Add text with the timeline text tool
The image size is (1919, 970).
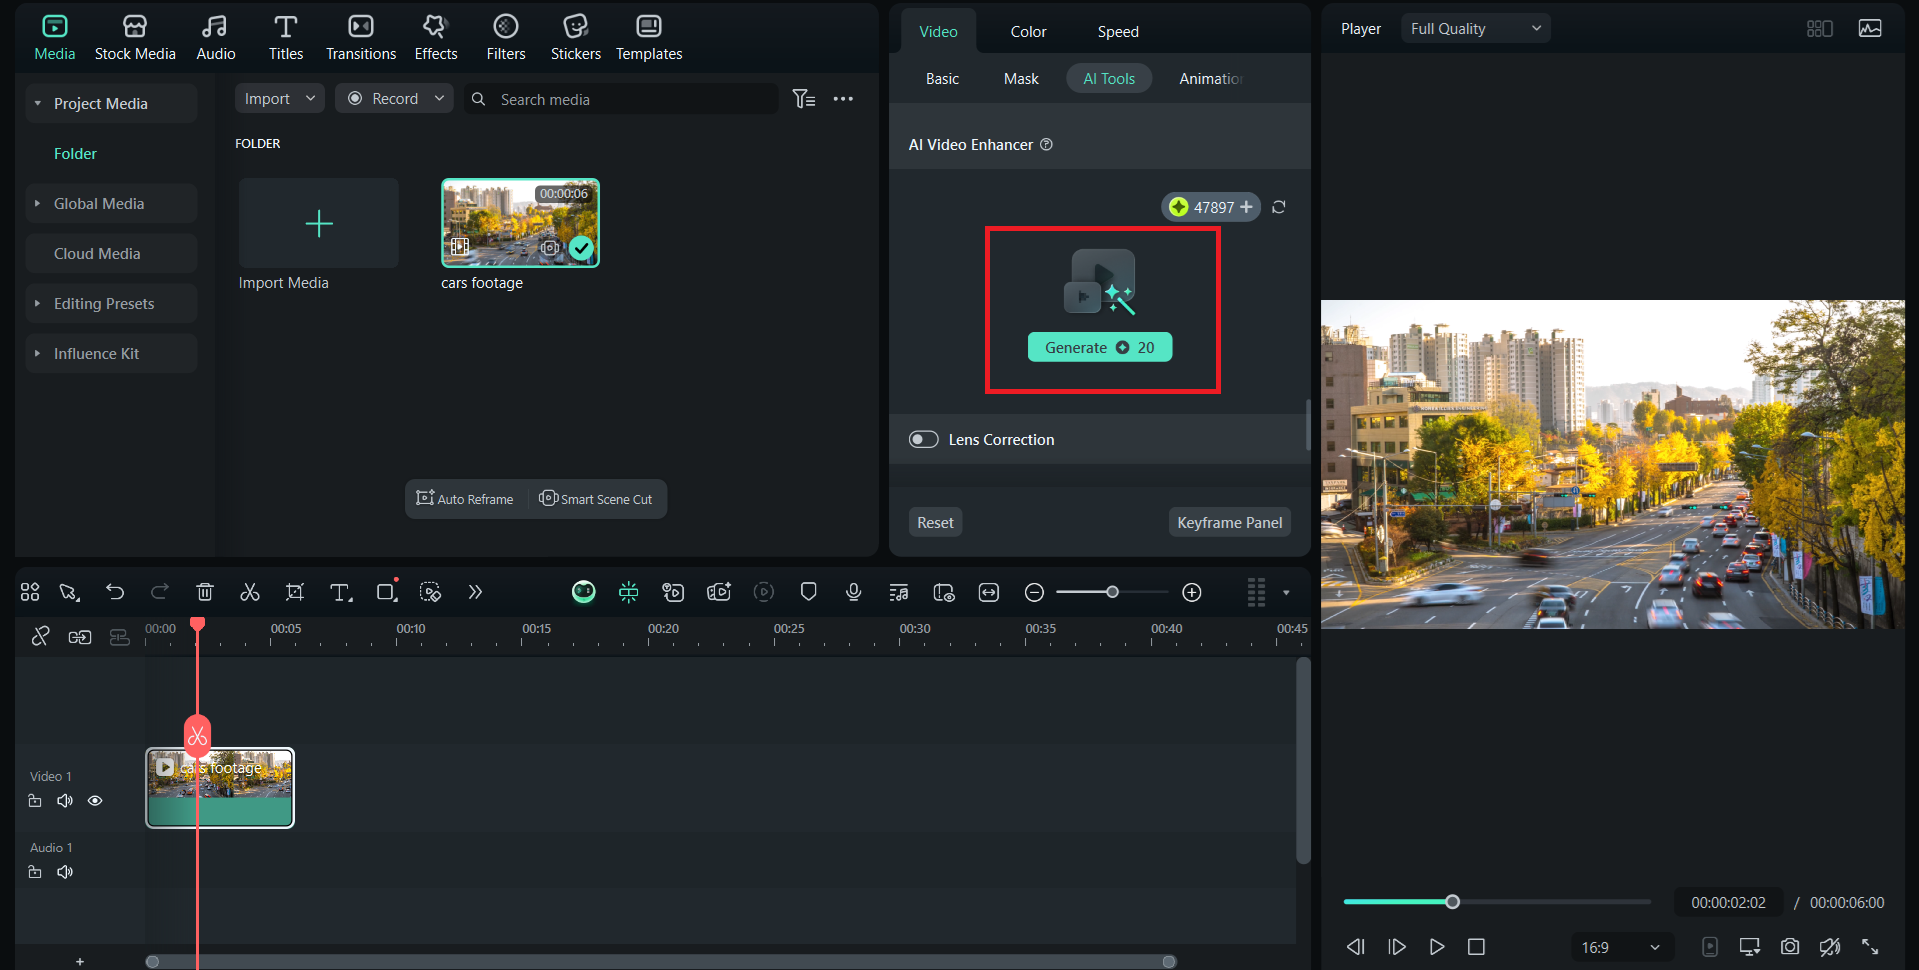[x=341, y=592]
